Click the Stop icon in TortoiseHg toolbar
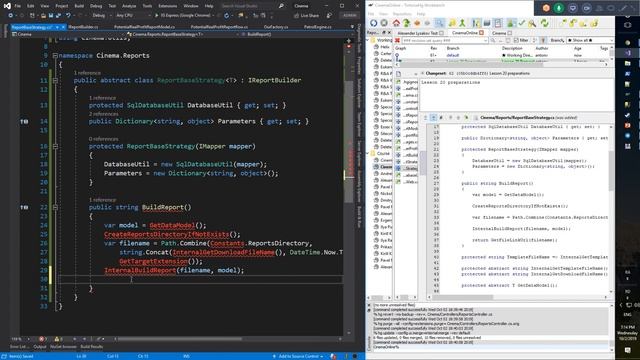 click(x=384, y=23)
